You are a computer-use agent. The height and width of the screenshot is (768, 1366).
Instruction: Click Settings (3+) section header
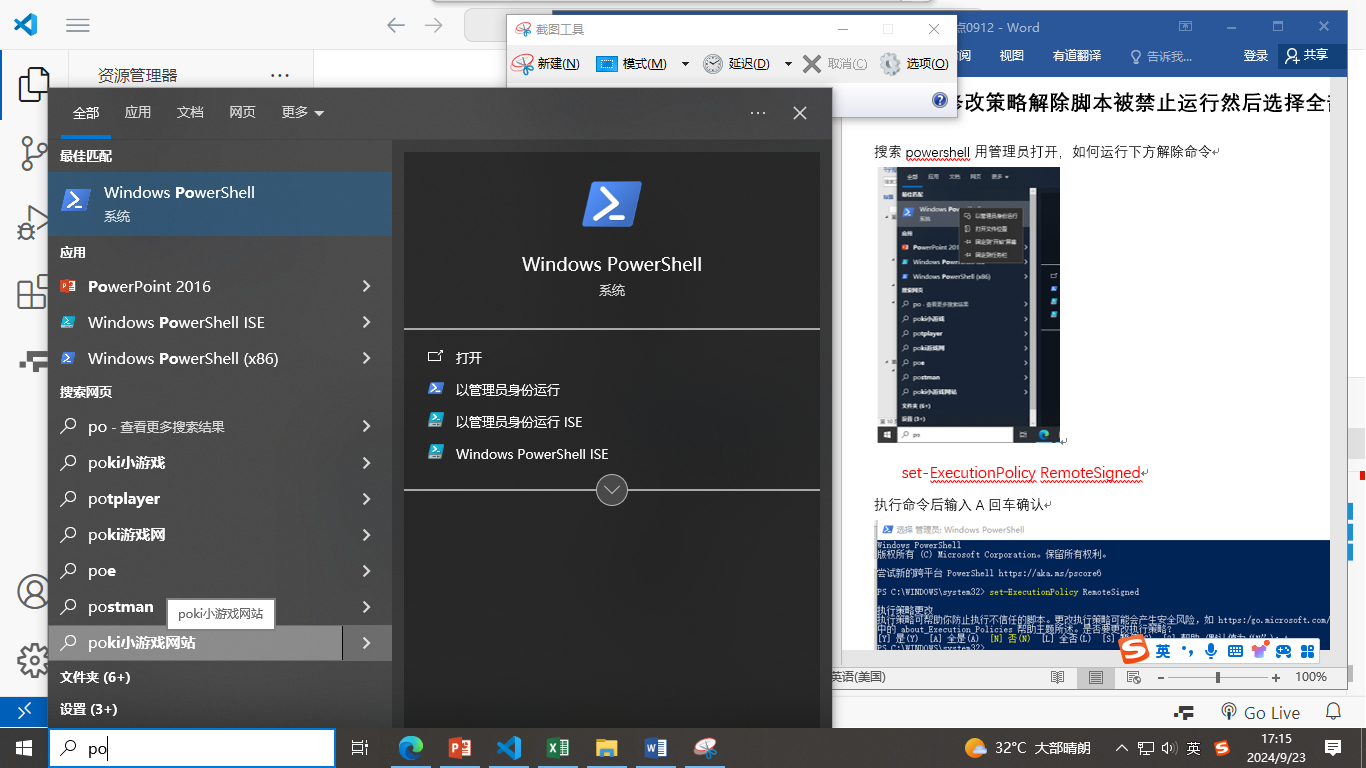tap(88, 709)
